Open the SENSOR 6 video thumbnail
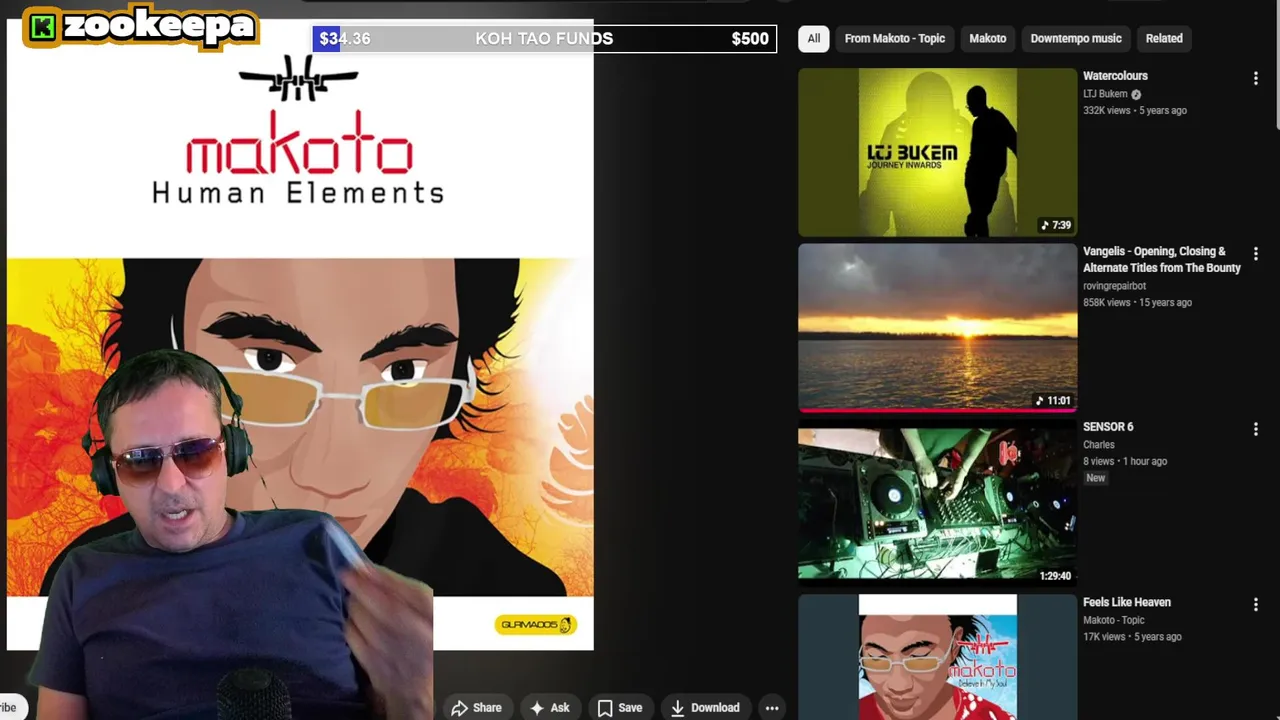Image resolution: width=1280 pixels, height=720 pixels. click(x=937, y=504)
